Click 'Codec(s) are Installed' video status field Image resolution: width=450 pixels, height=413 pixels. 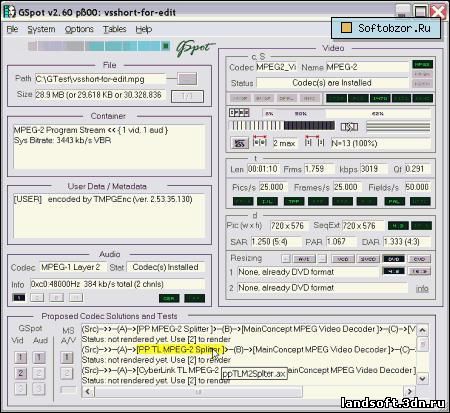332,83
